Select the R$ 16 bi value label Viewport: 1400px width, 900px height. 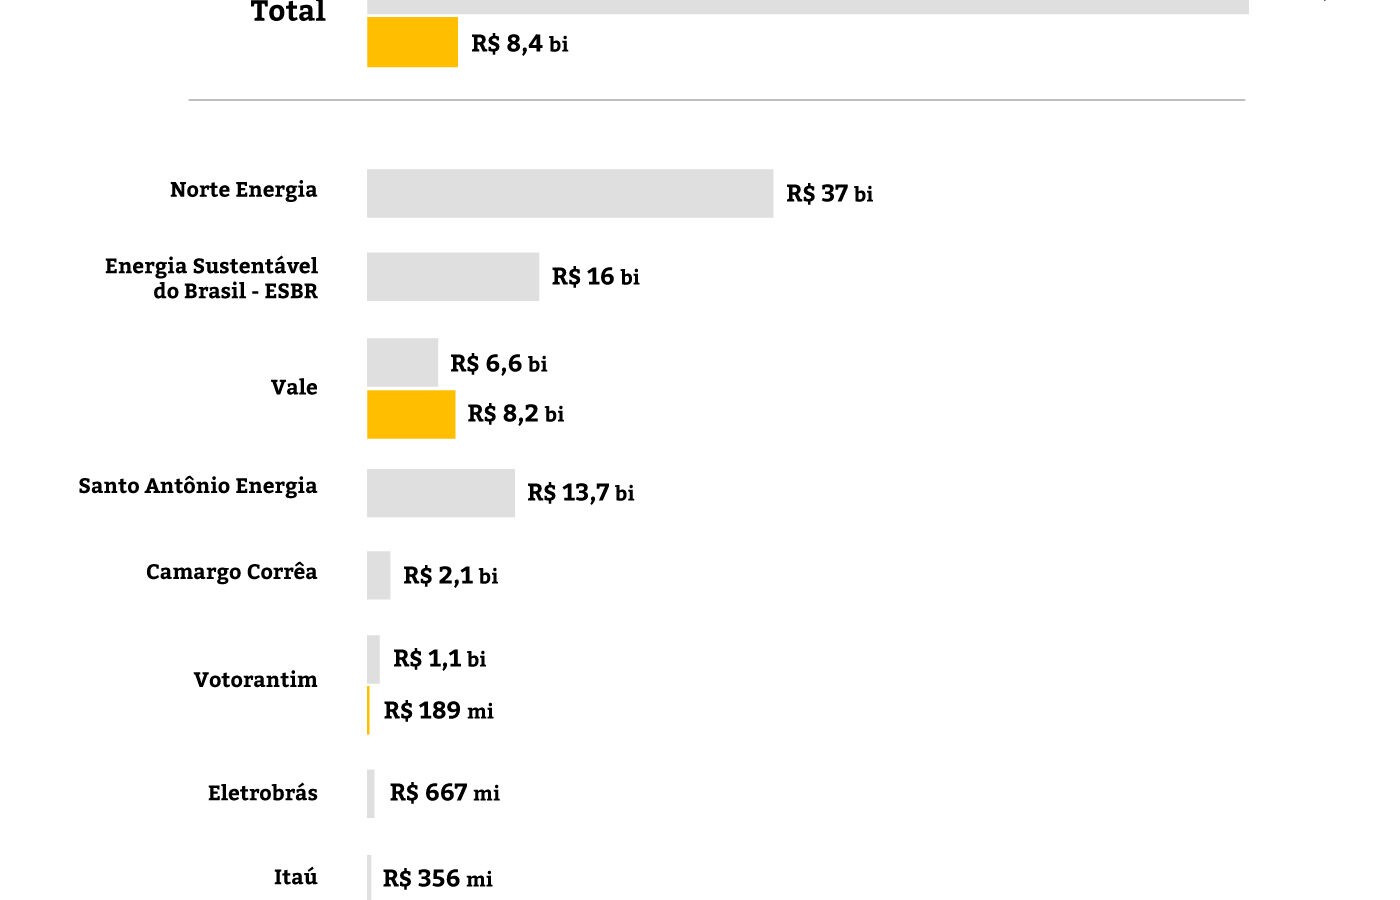point(595,277)
